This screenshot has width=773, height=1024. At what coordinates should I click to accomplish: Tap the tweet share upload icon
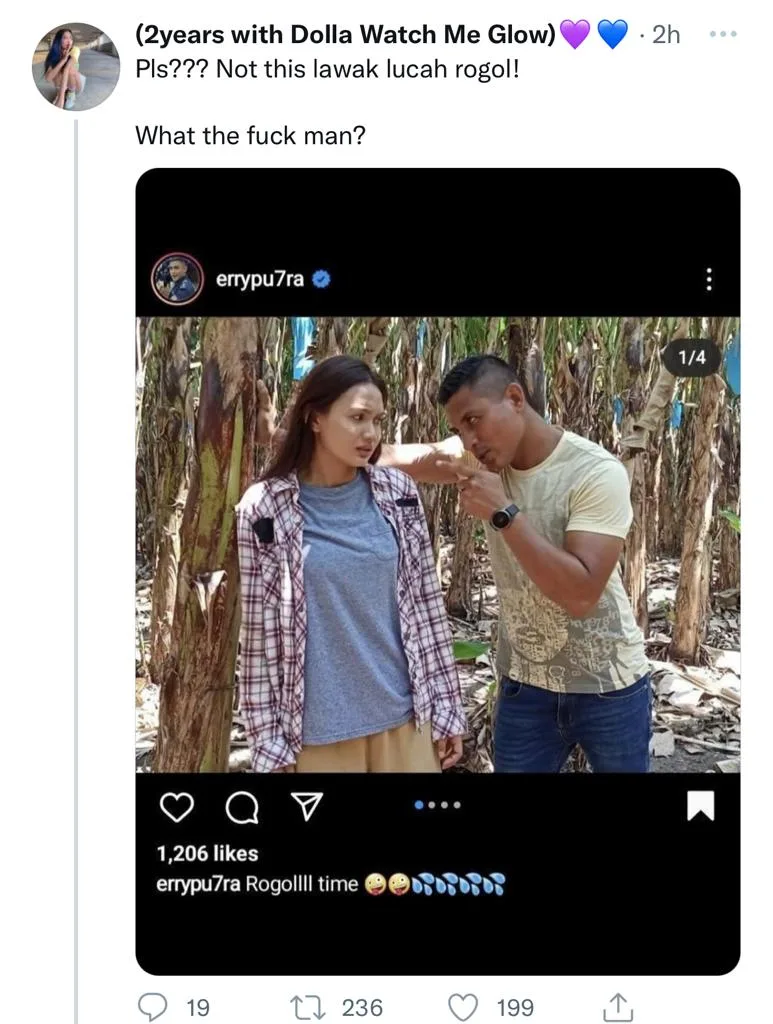619,1006
